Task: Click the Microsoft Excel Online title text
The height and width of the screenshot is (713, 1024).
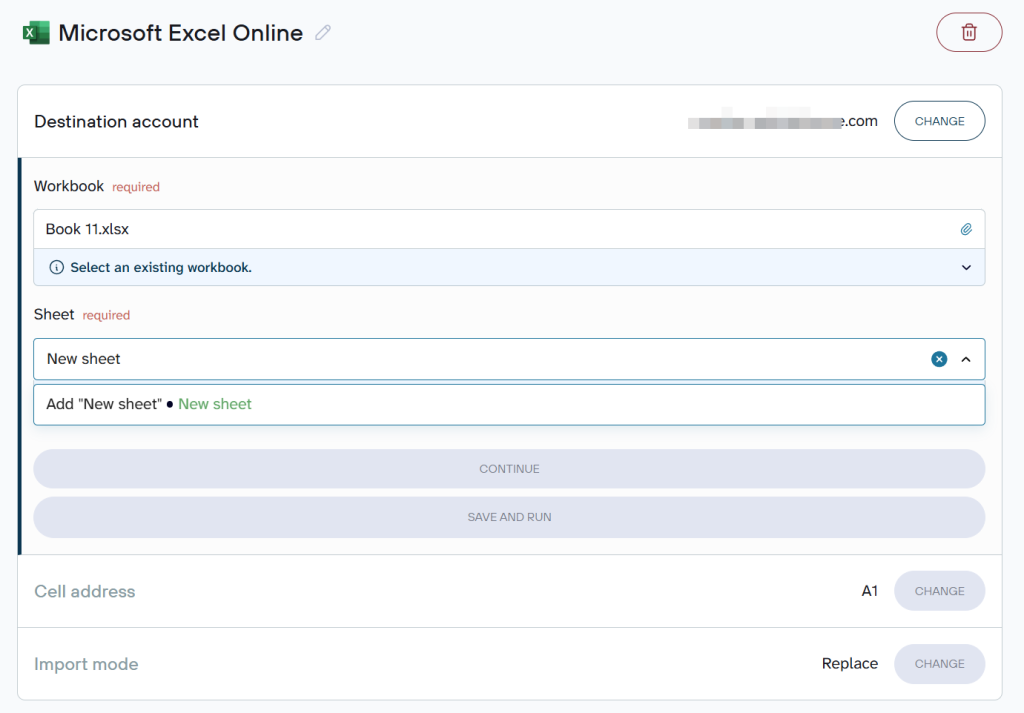Action: click(x=180, y=33)
